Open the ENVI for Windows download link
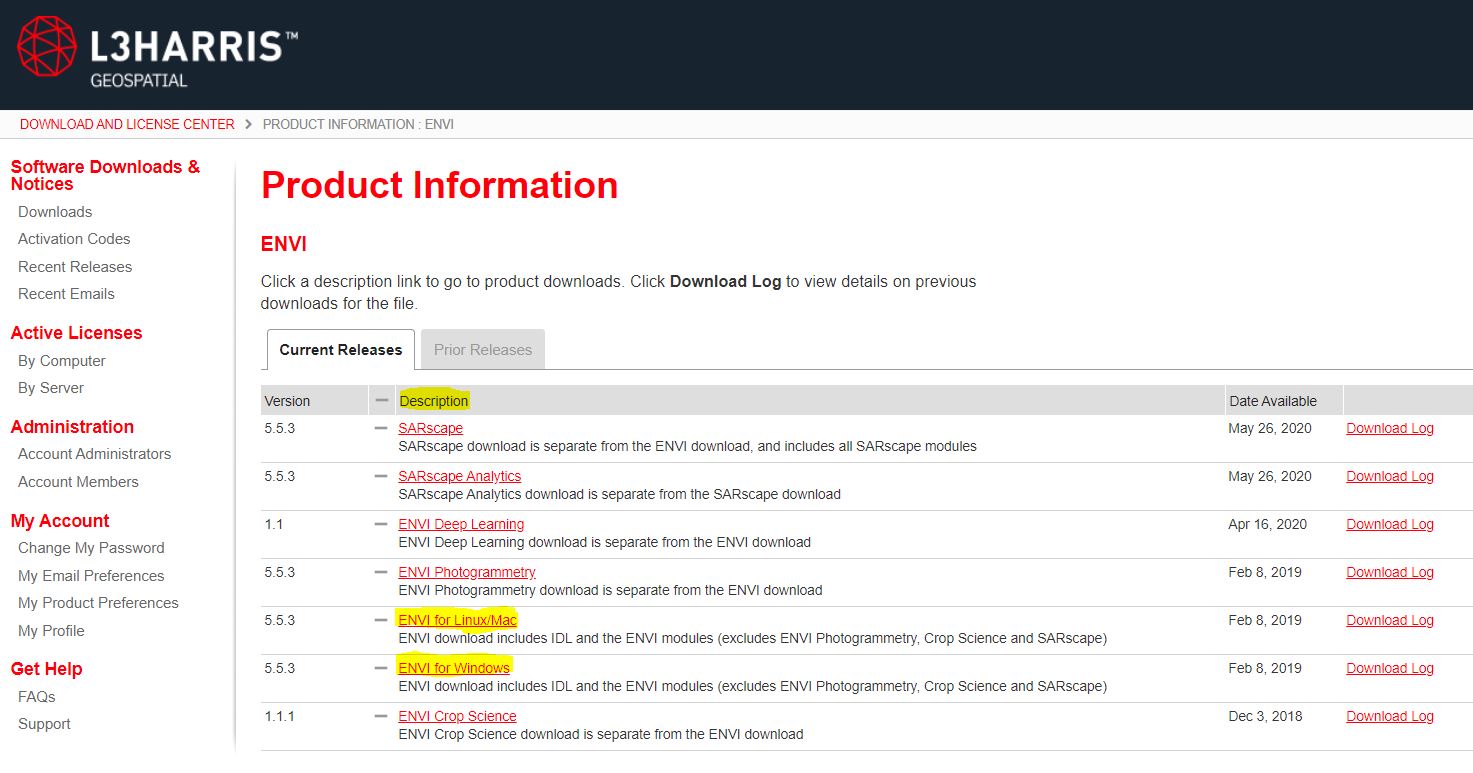 click(x=454, y=668)
